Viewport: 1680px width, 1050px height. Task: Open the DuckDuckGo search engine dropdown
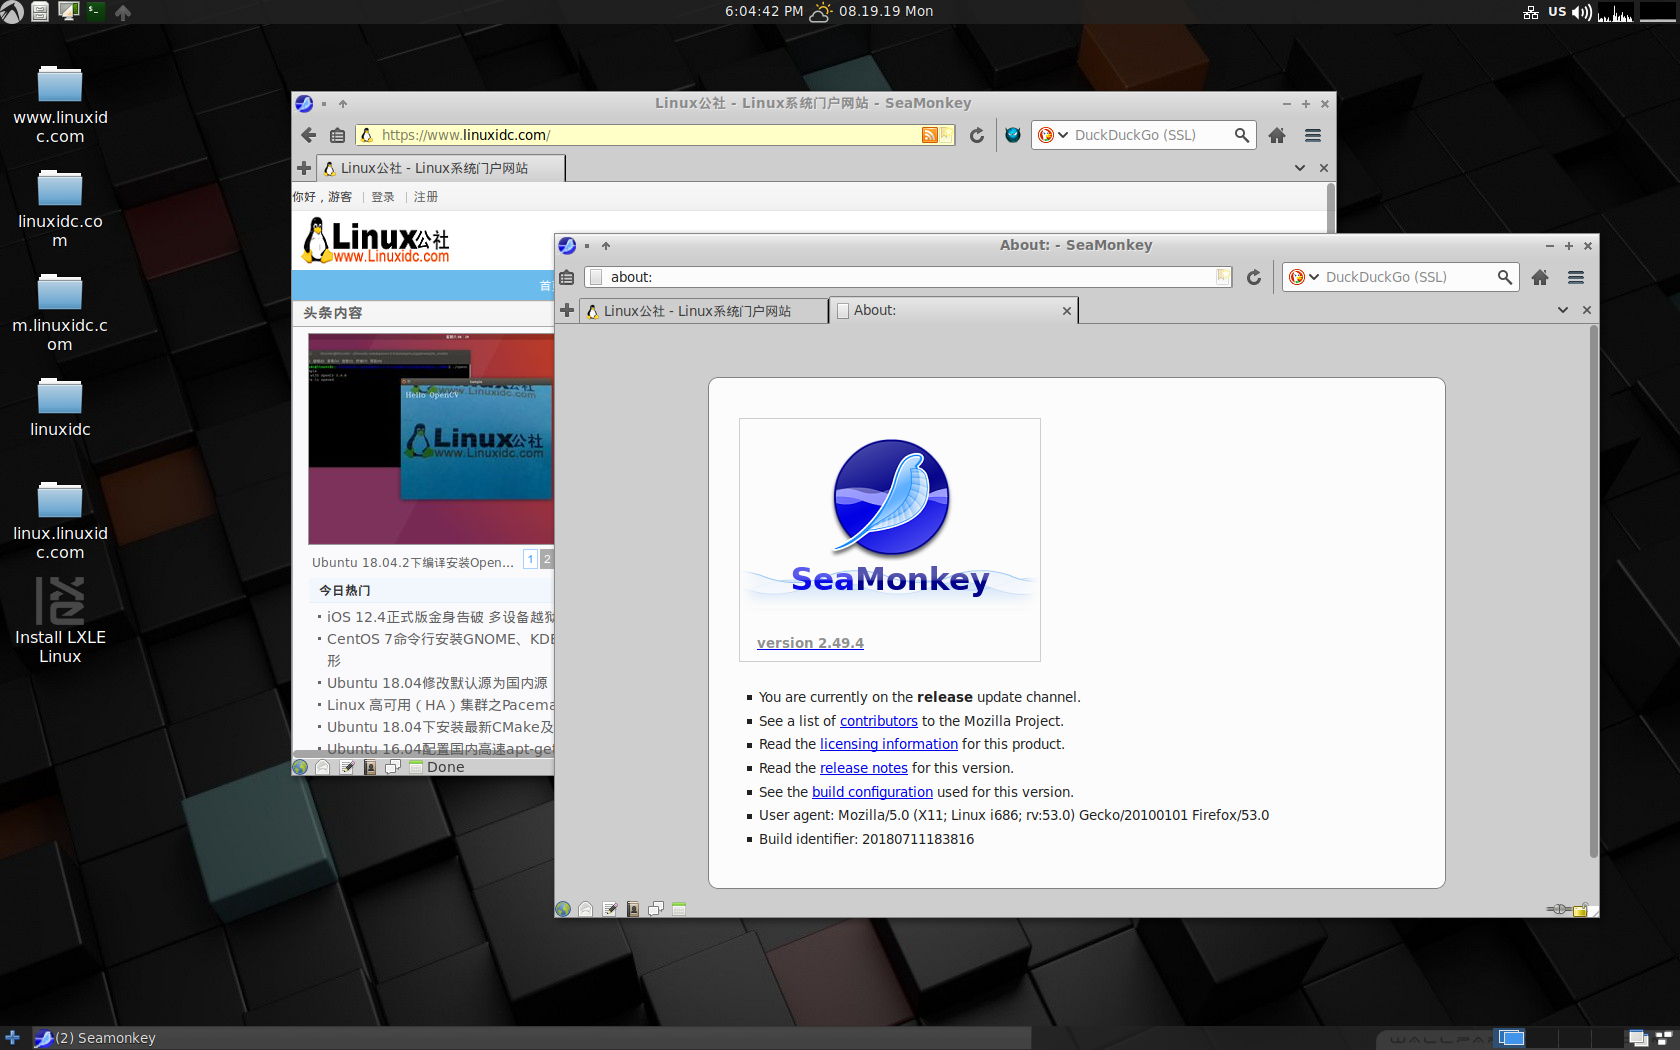1304,277
